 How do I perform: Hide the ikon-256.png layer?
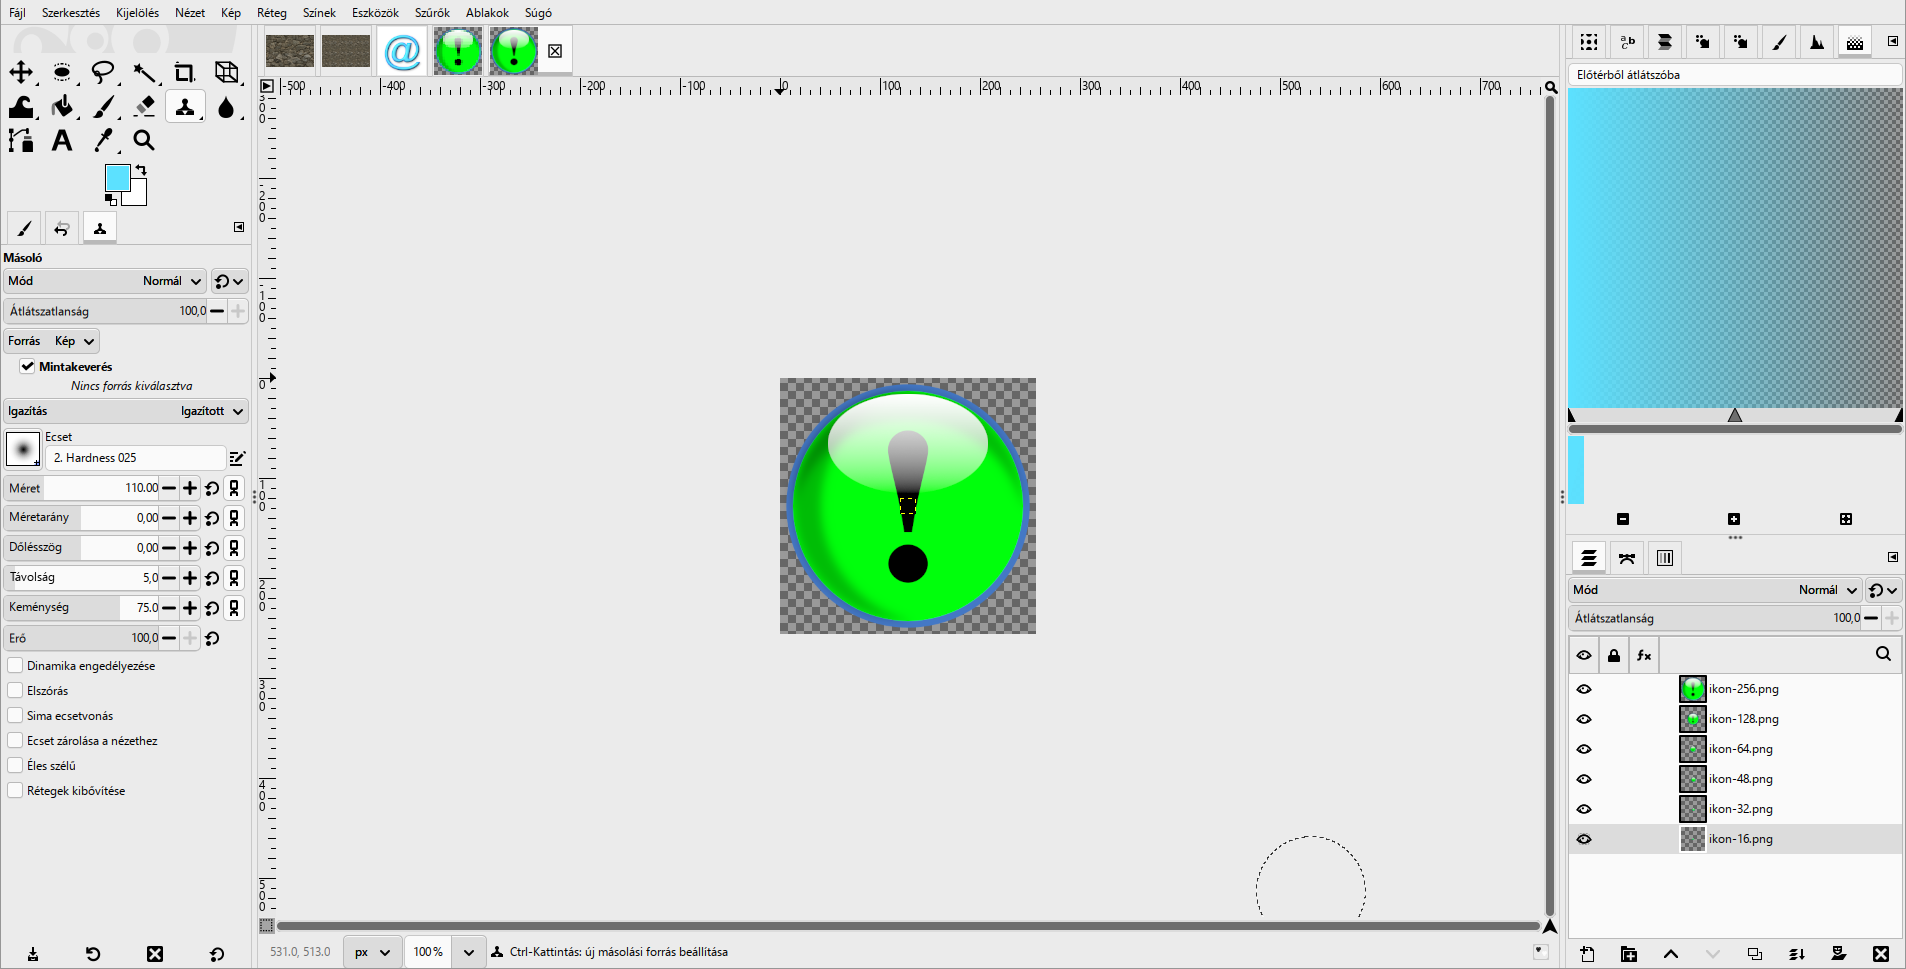1584,689
